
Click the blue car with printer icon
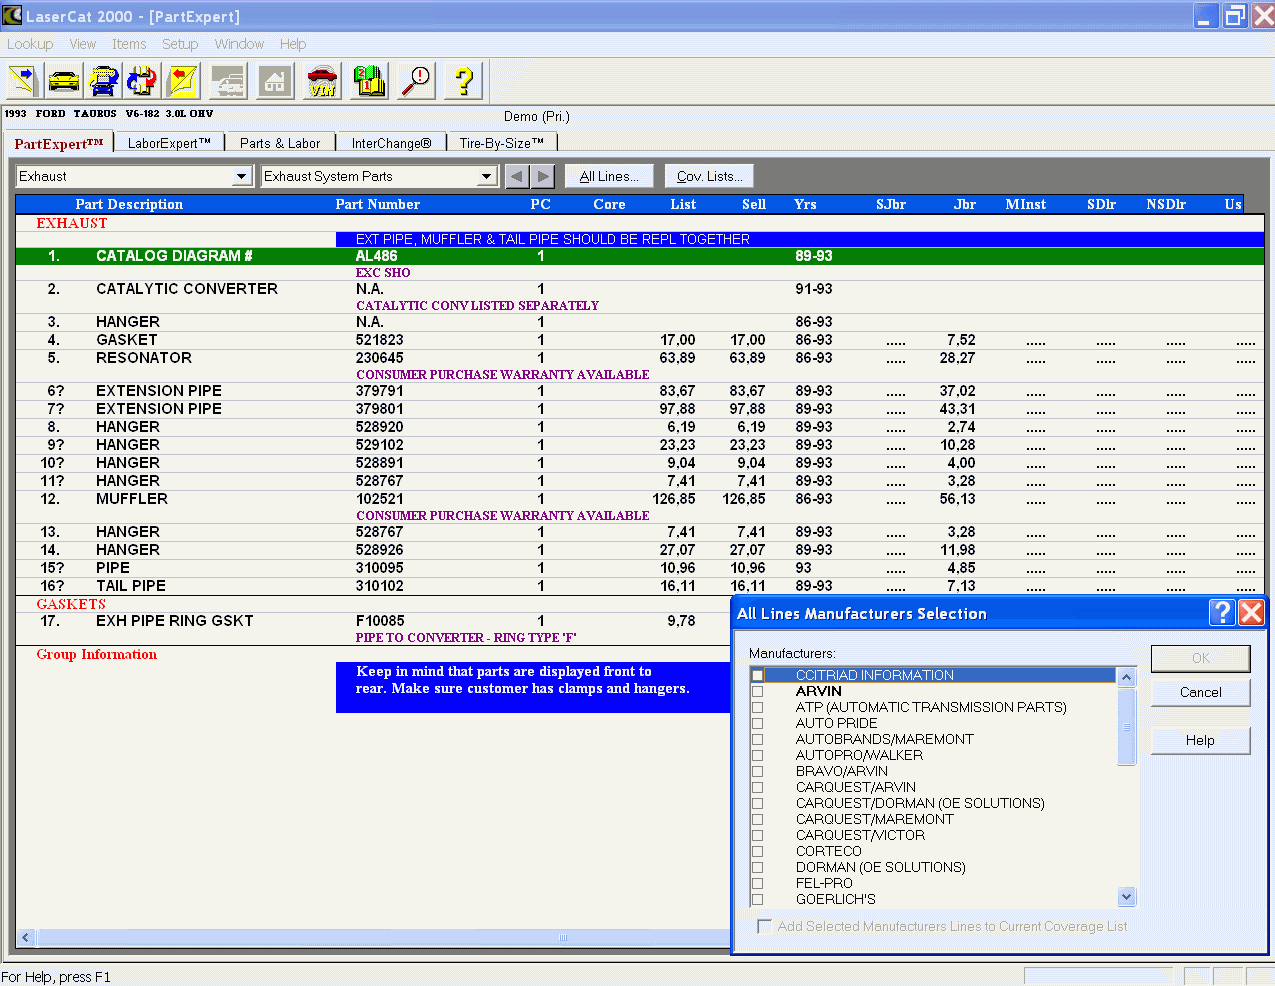pyautogui.click(x=104, y=81)
